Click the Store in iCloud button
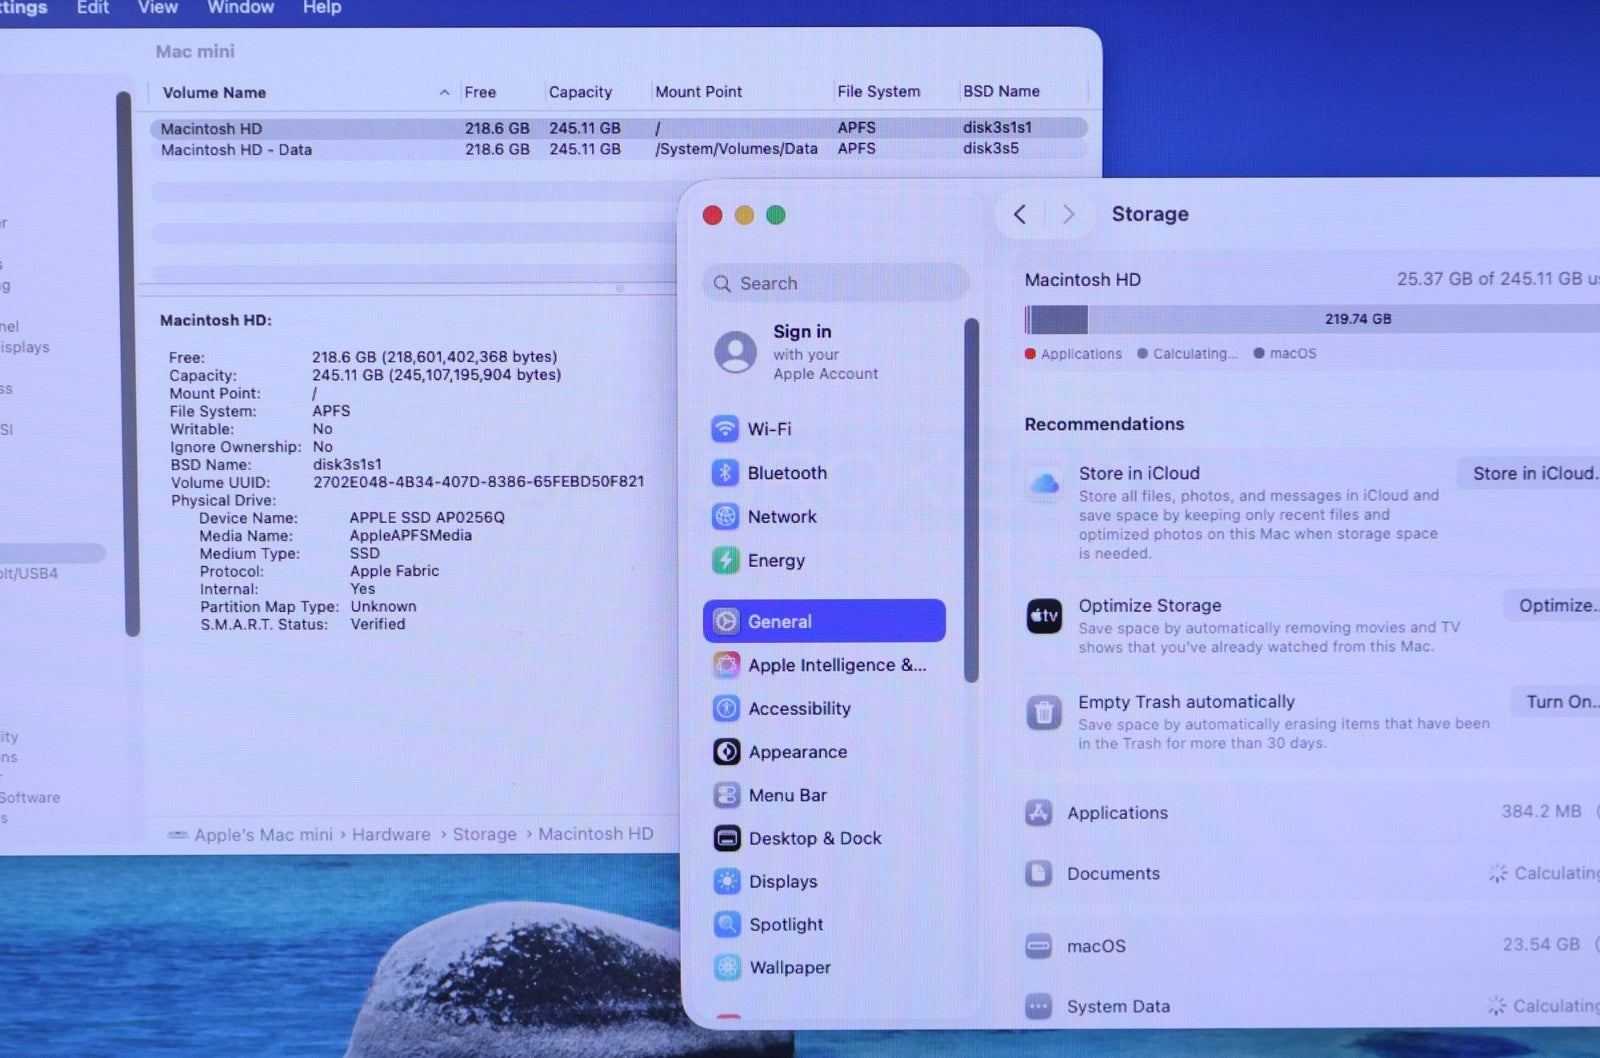 [1532, 474]
